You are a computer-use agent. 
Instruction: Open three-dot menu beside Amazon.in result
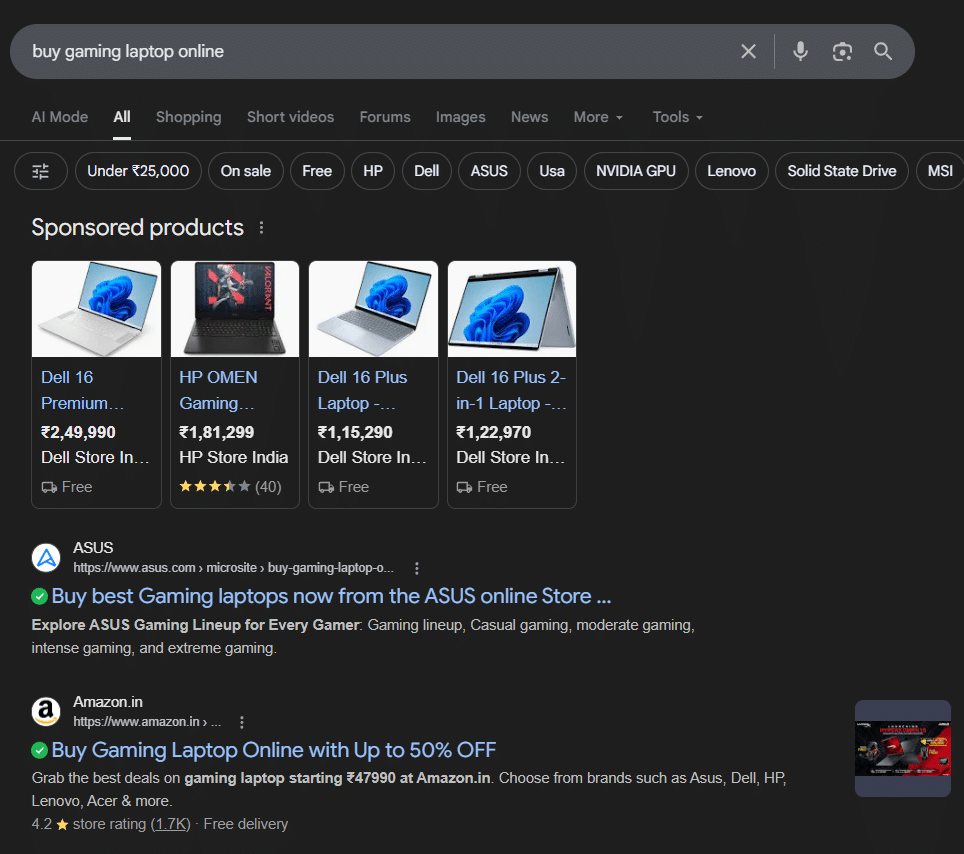(x=242, y=722)
